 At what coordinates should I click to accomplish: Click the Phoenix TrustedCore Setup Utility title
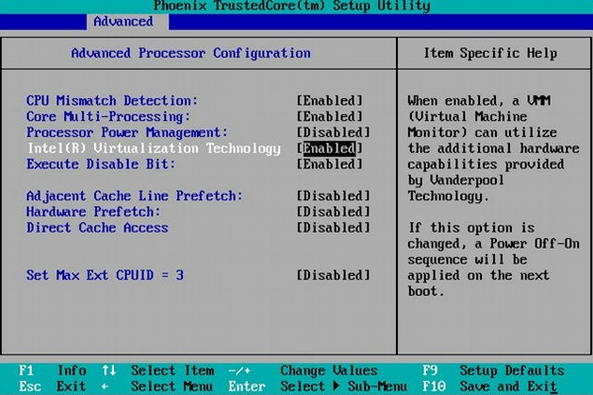click(292, 6)
